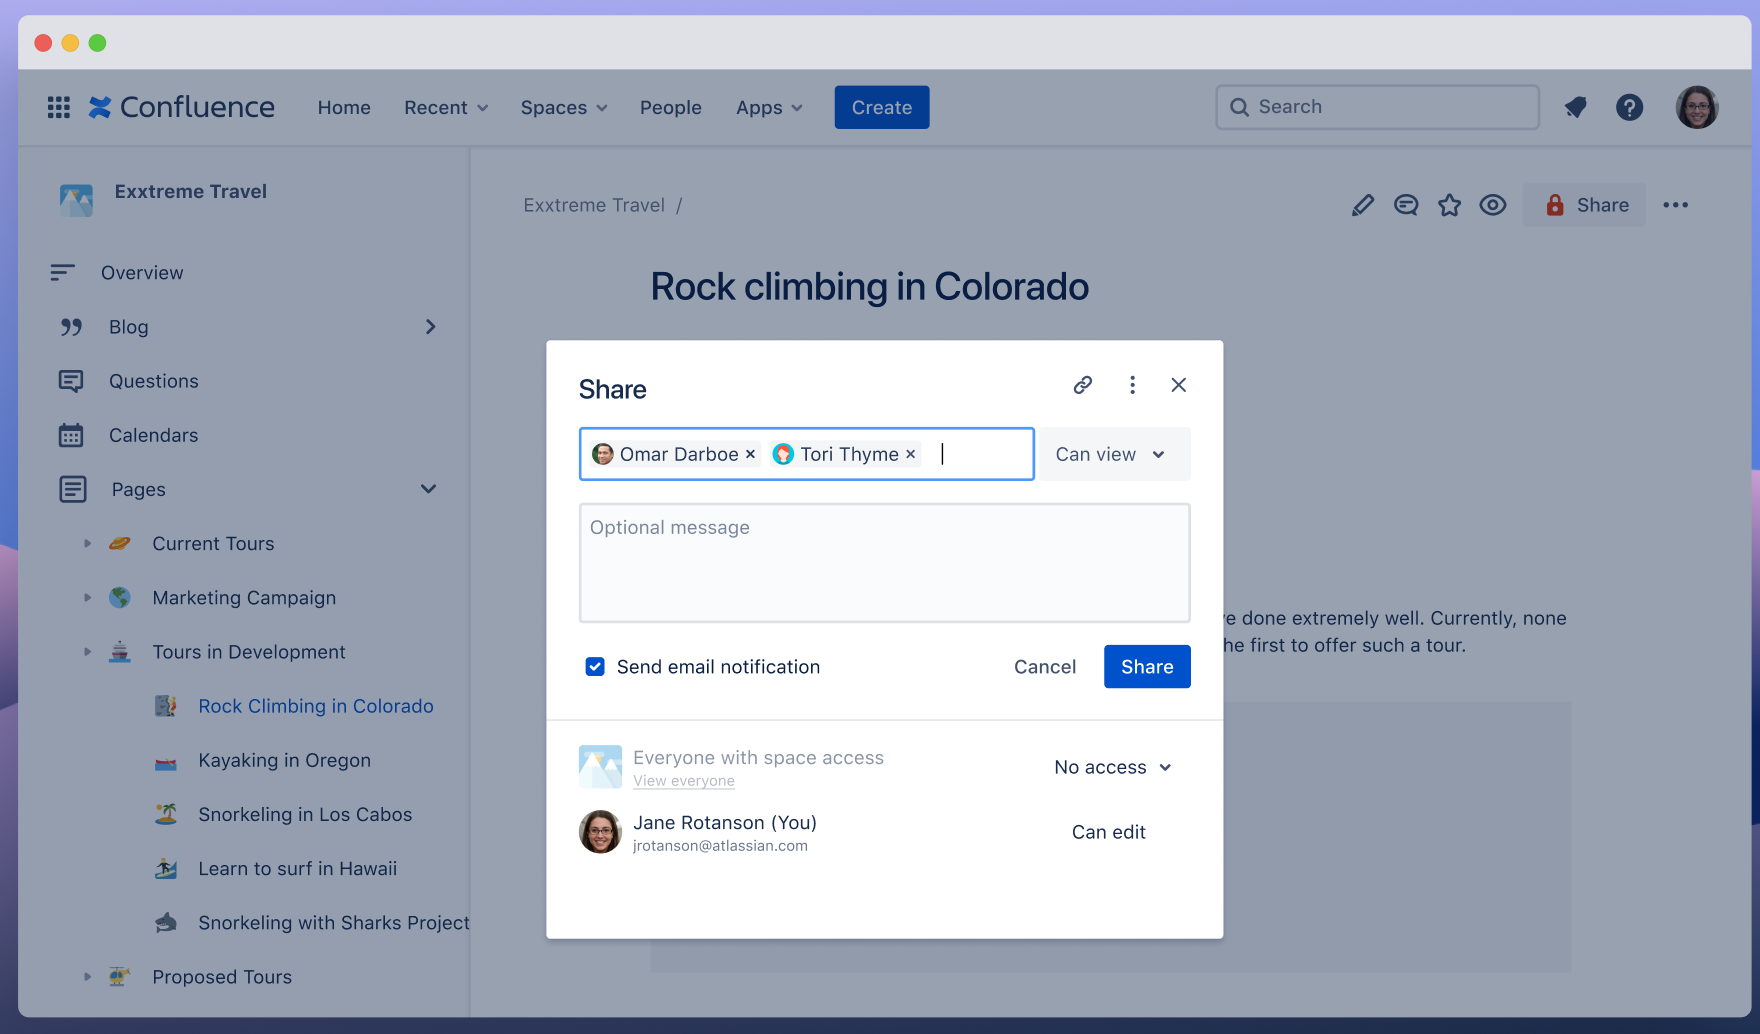Collapse the Pages section chevron
This screenshot has height=1034, width=1760.
(x=428, y=489)
